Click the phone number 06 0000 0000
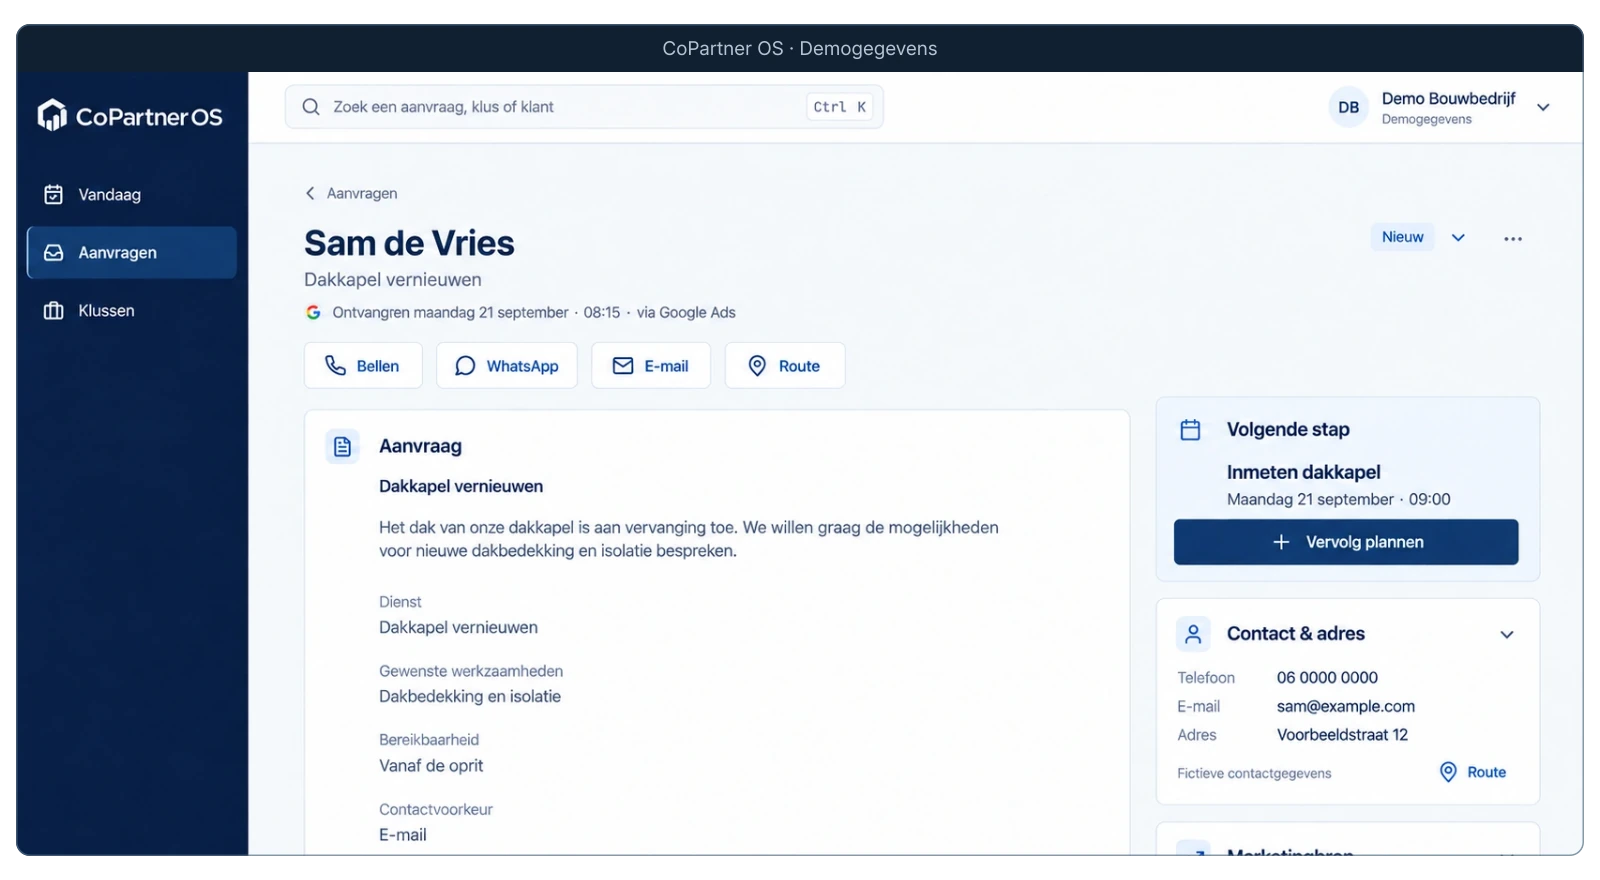Image resolution: width=1600 pixels, height=880 pixels. (1327, 678)
